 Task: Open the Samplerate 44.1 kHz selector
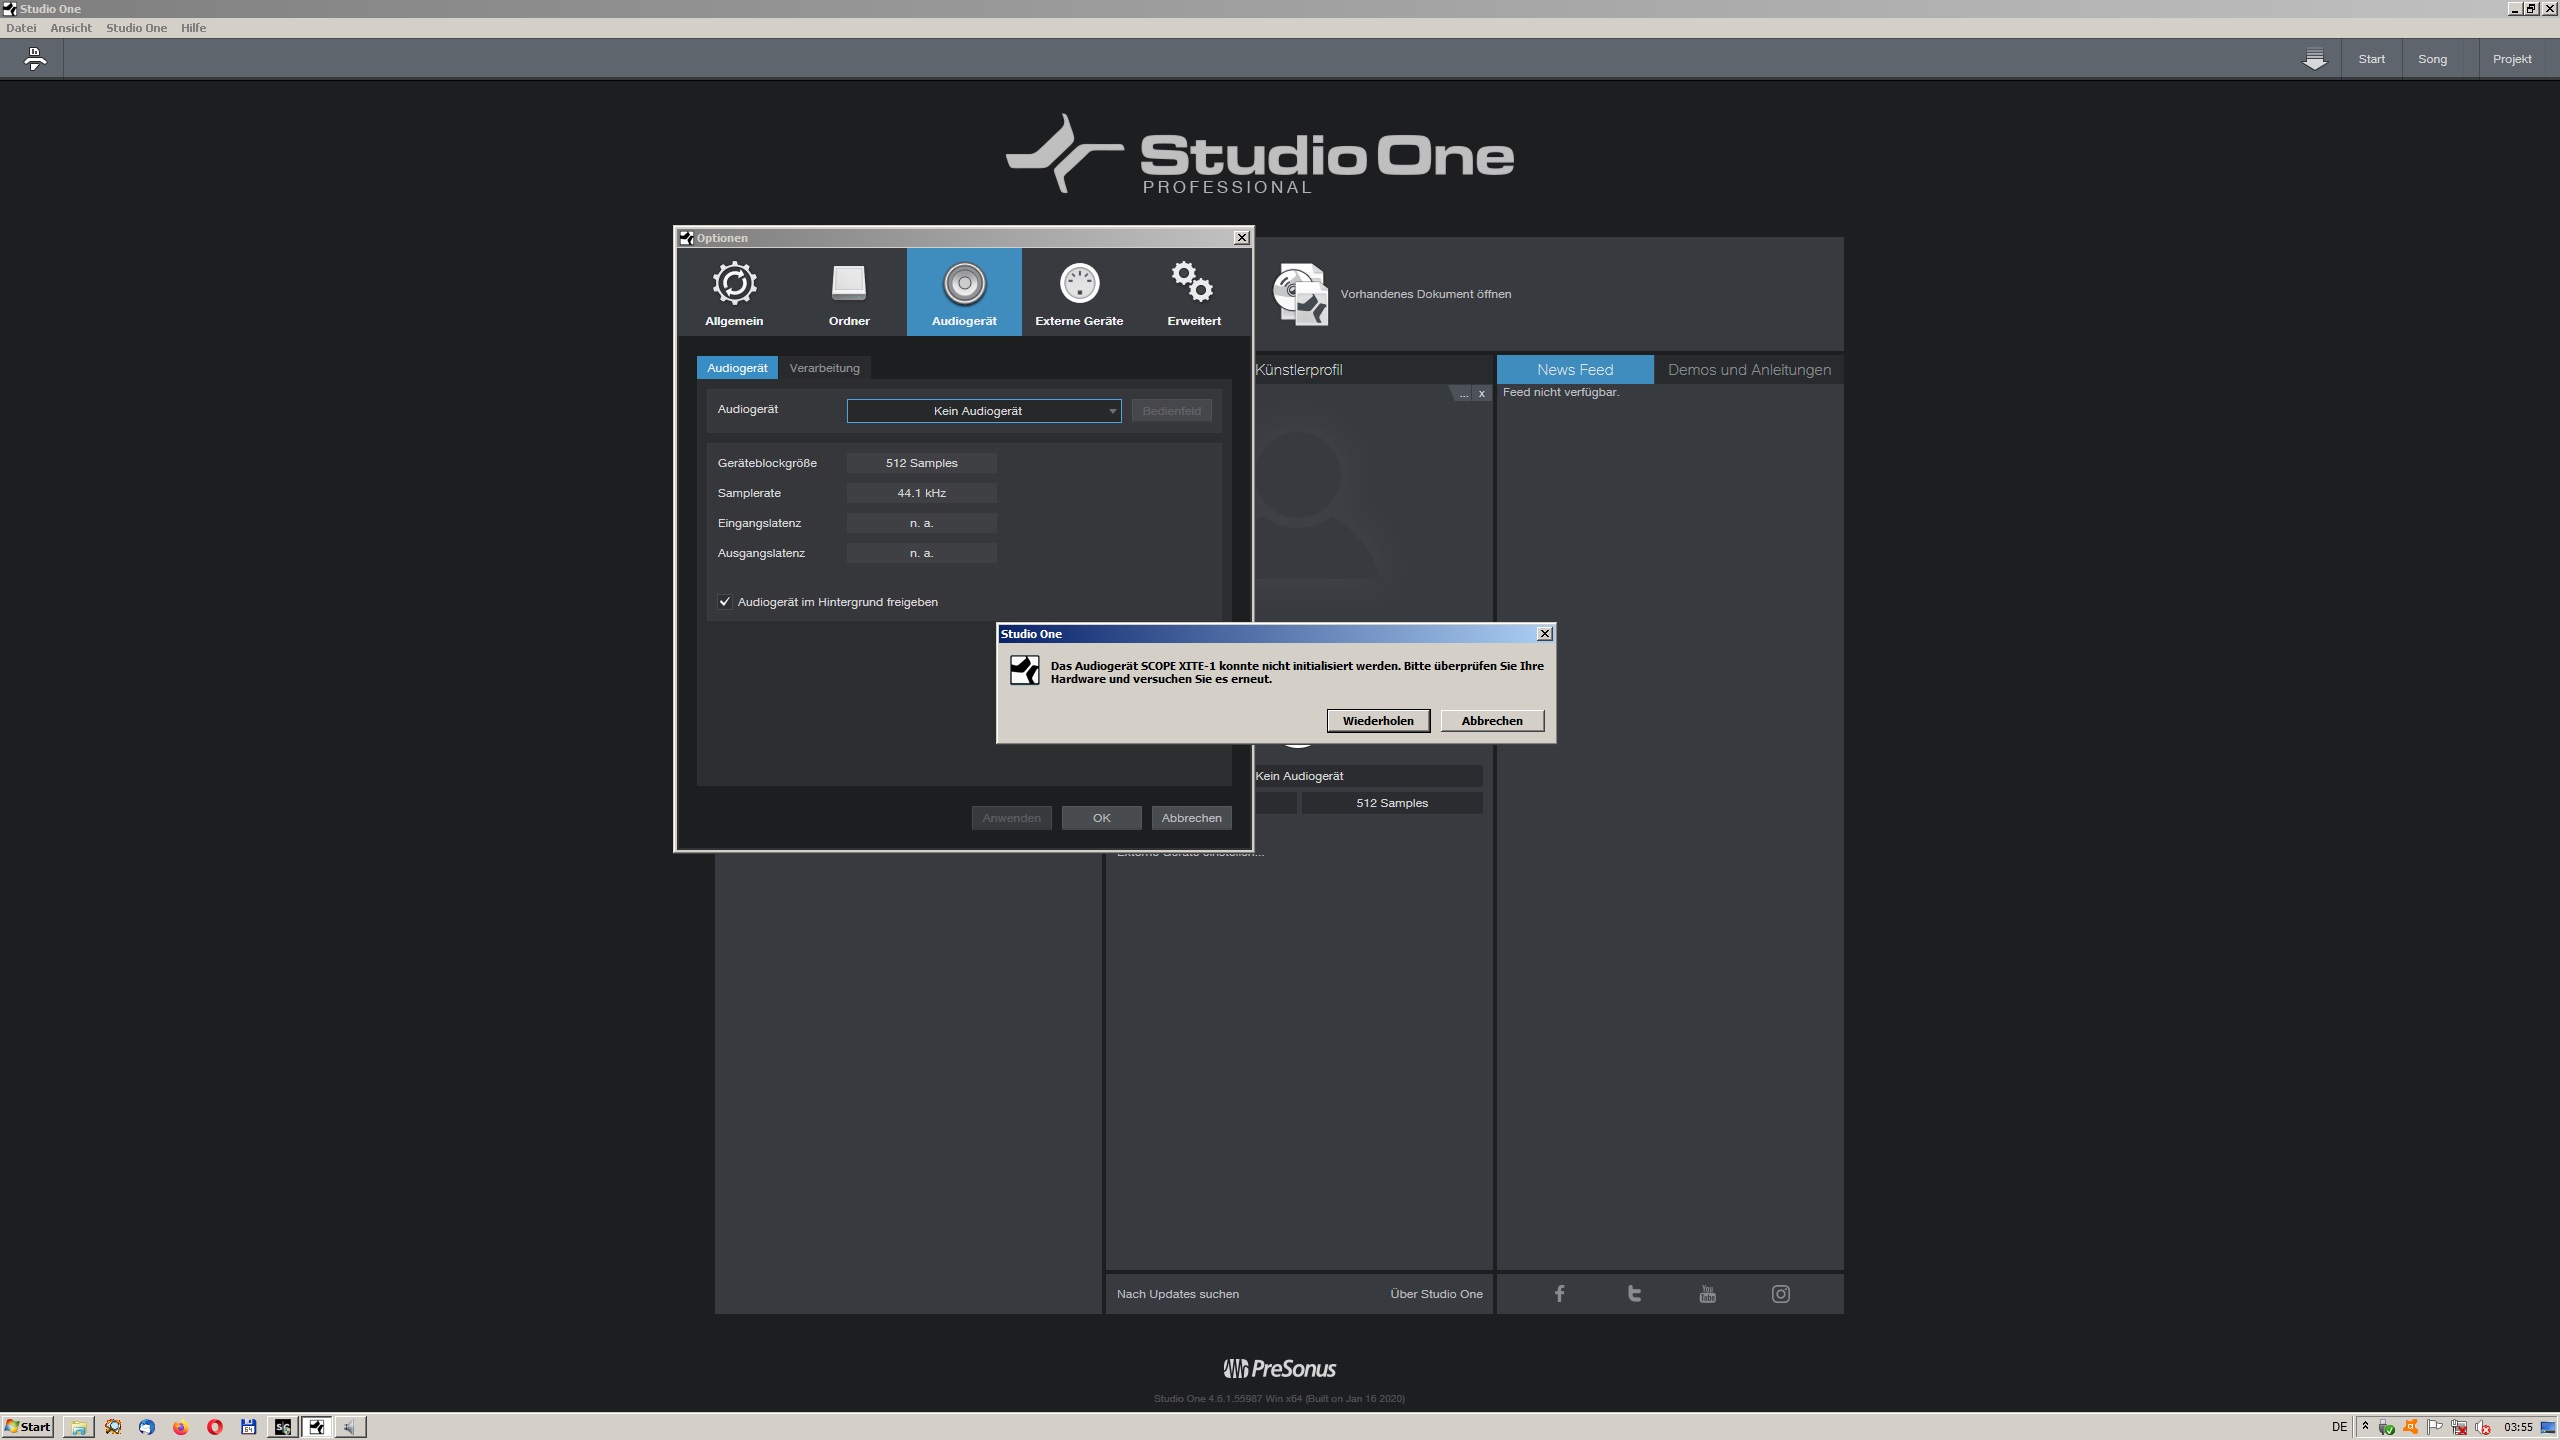click(921, 493)
